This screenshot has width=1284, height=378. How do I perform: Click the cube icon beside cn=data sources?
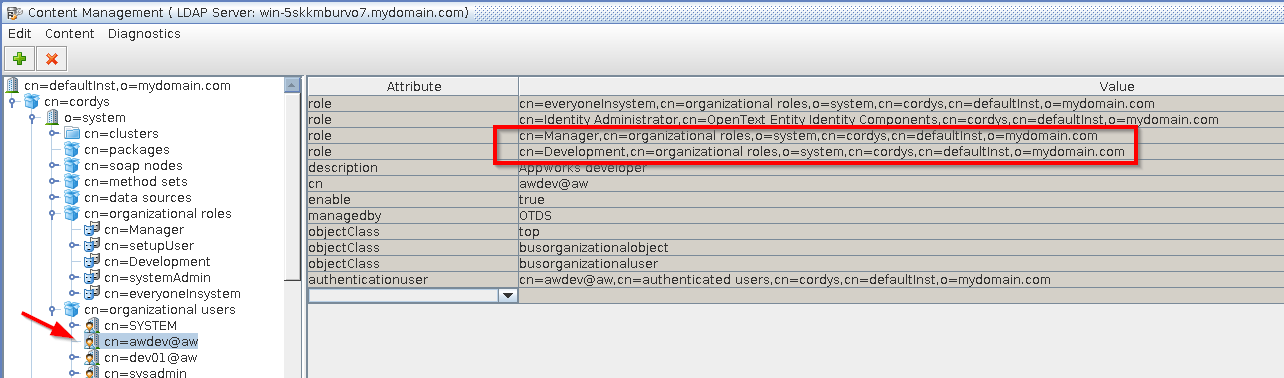tap(72, 198)
